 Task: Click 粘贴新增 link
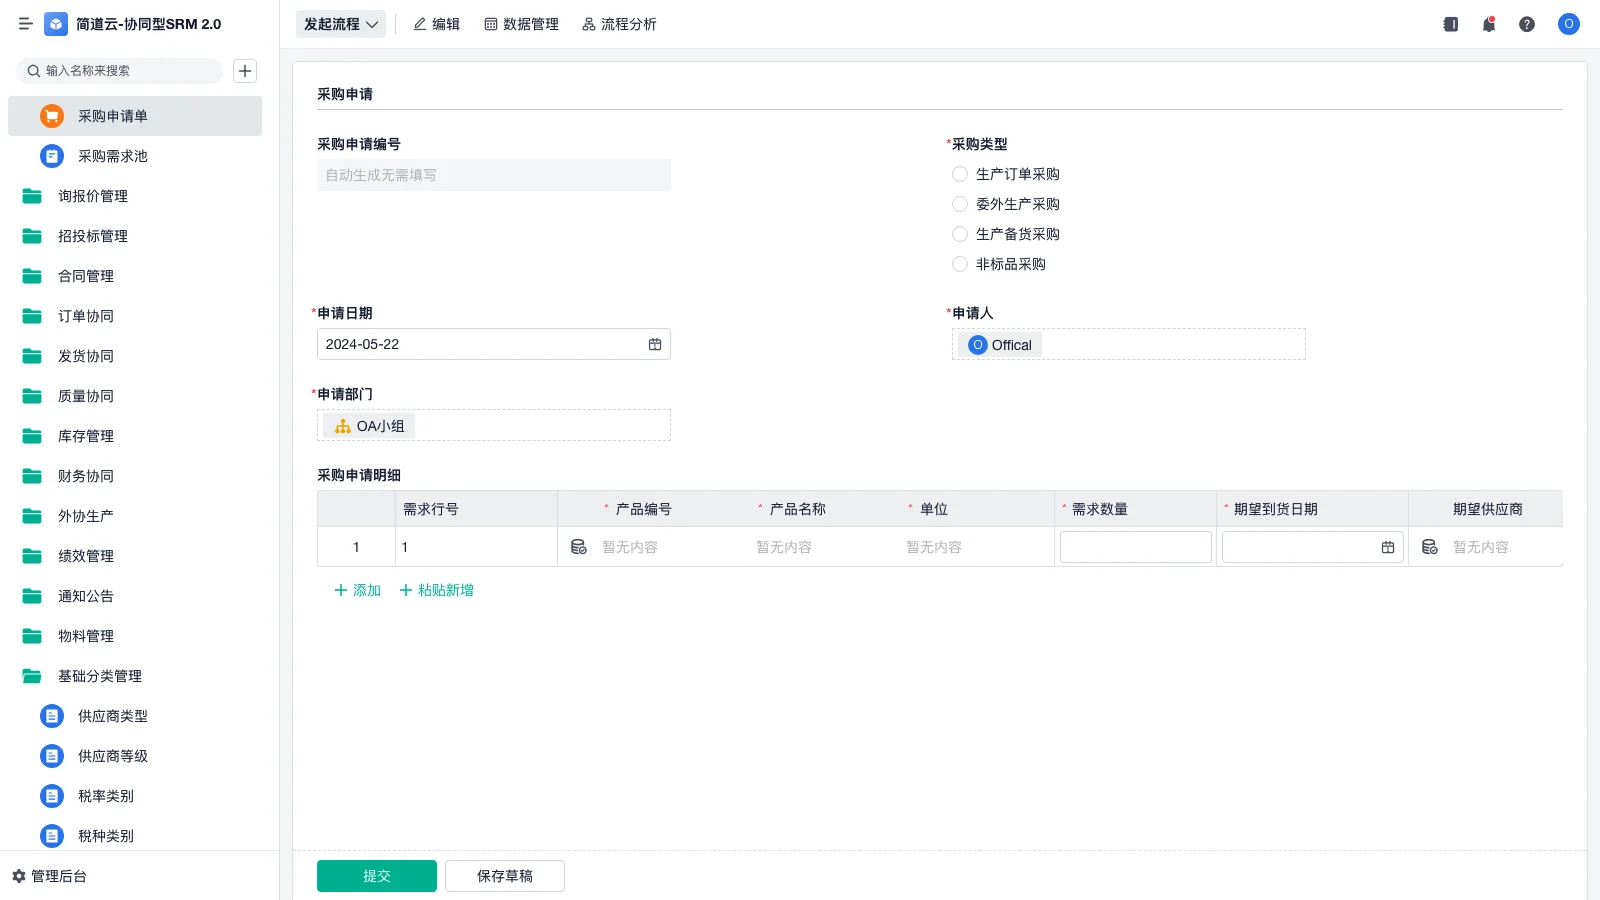coord(437,590)
